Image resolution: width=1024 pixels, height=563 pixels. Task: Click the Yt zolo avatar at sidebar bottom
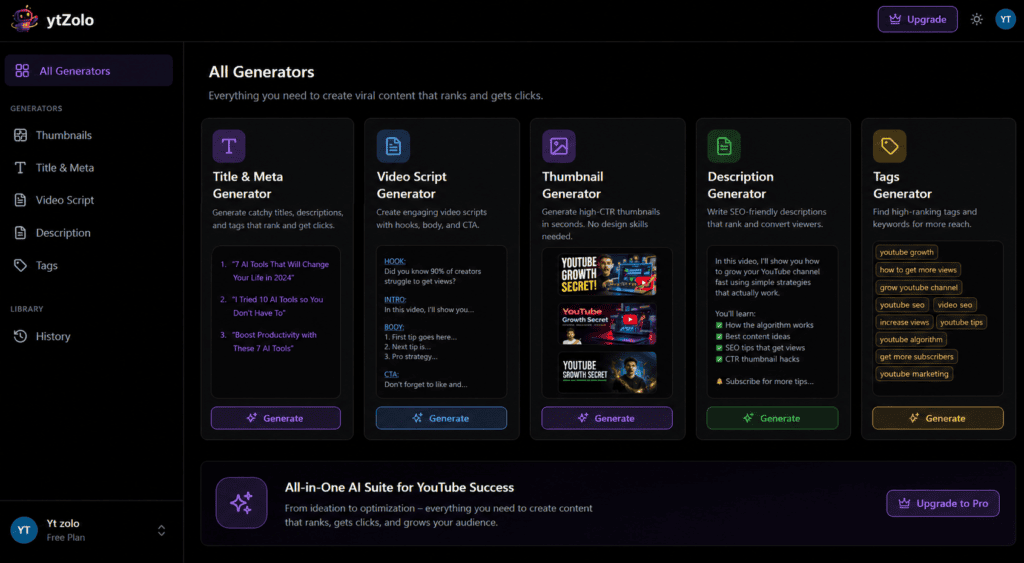pos(24,530)
